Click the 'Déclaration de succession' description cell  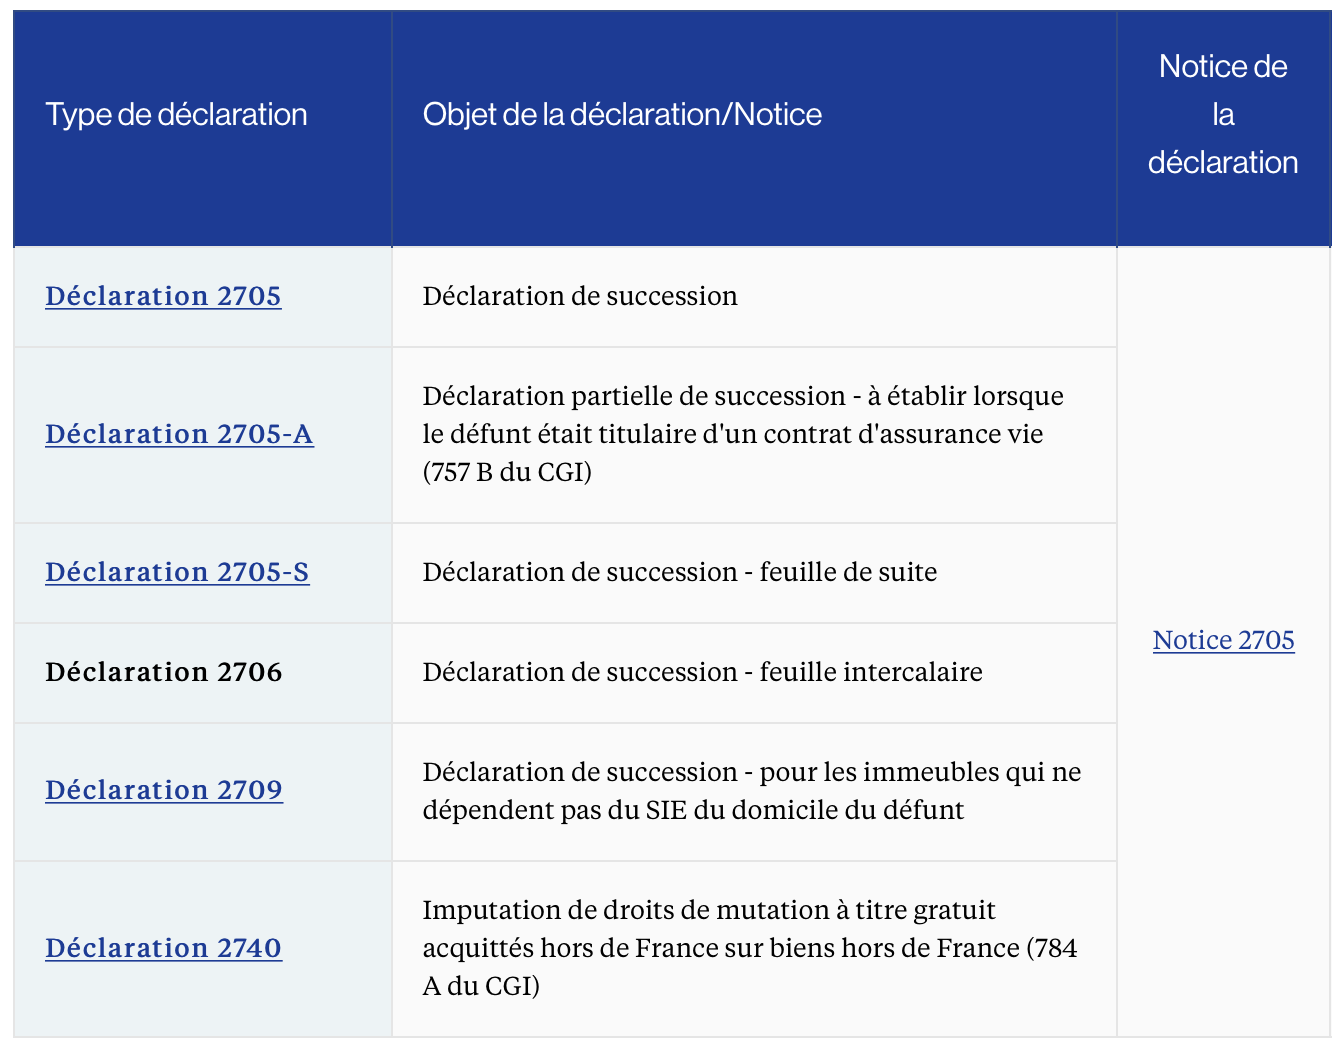(x=580, y=296)
